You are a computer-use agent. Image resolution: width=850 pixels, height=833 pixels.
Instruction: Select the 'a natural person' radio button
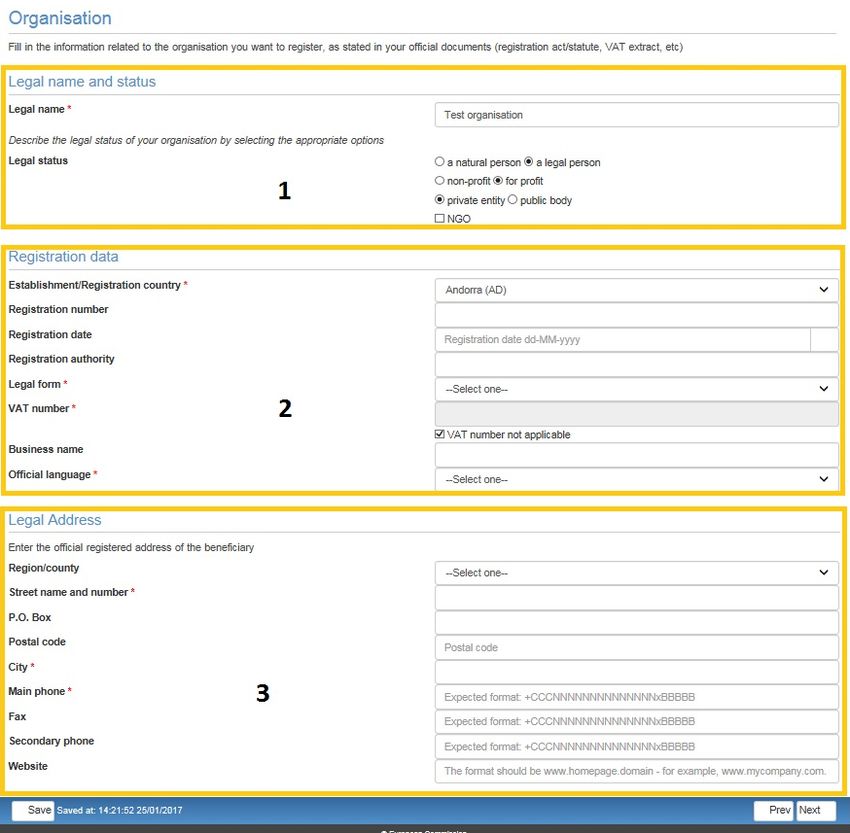tap(440, 162)
